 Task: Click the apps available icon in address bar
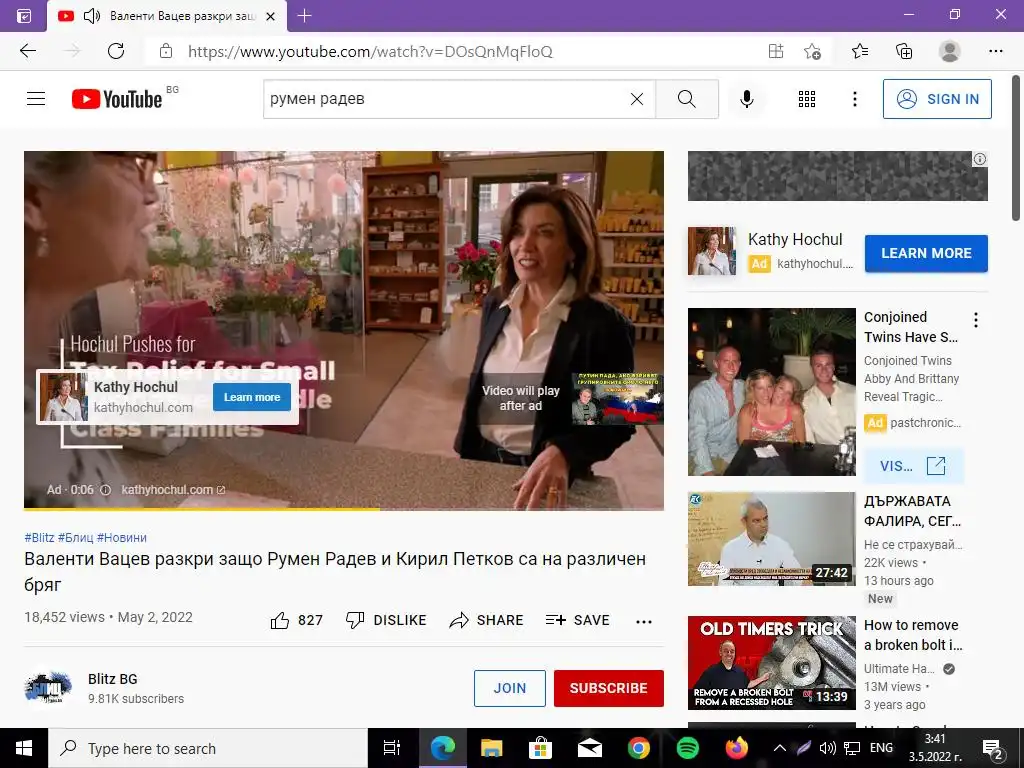pos(776,51)
